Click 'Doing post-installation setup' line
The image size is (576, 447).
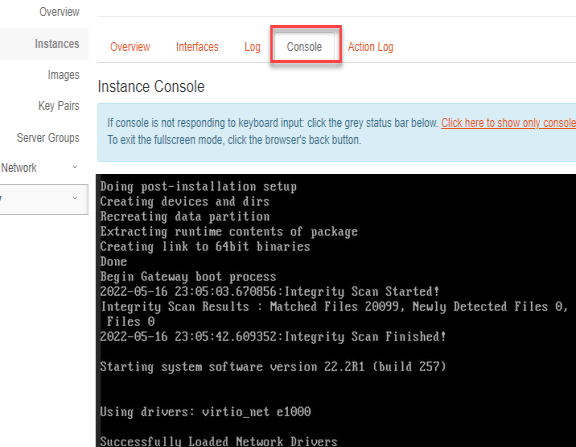tap(198, 187)
